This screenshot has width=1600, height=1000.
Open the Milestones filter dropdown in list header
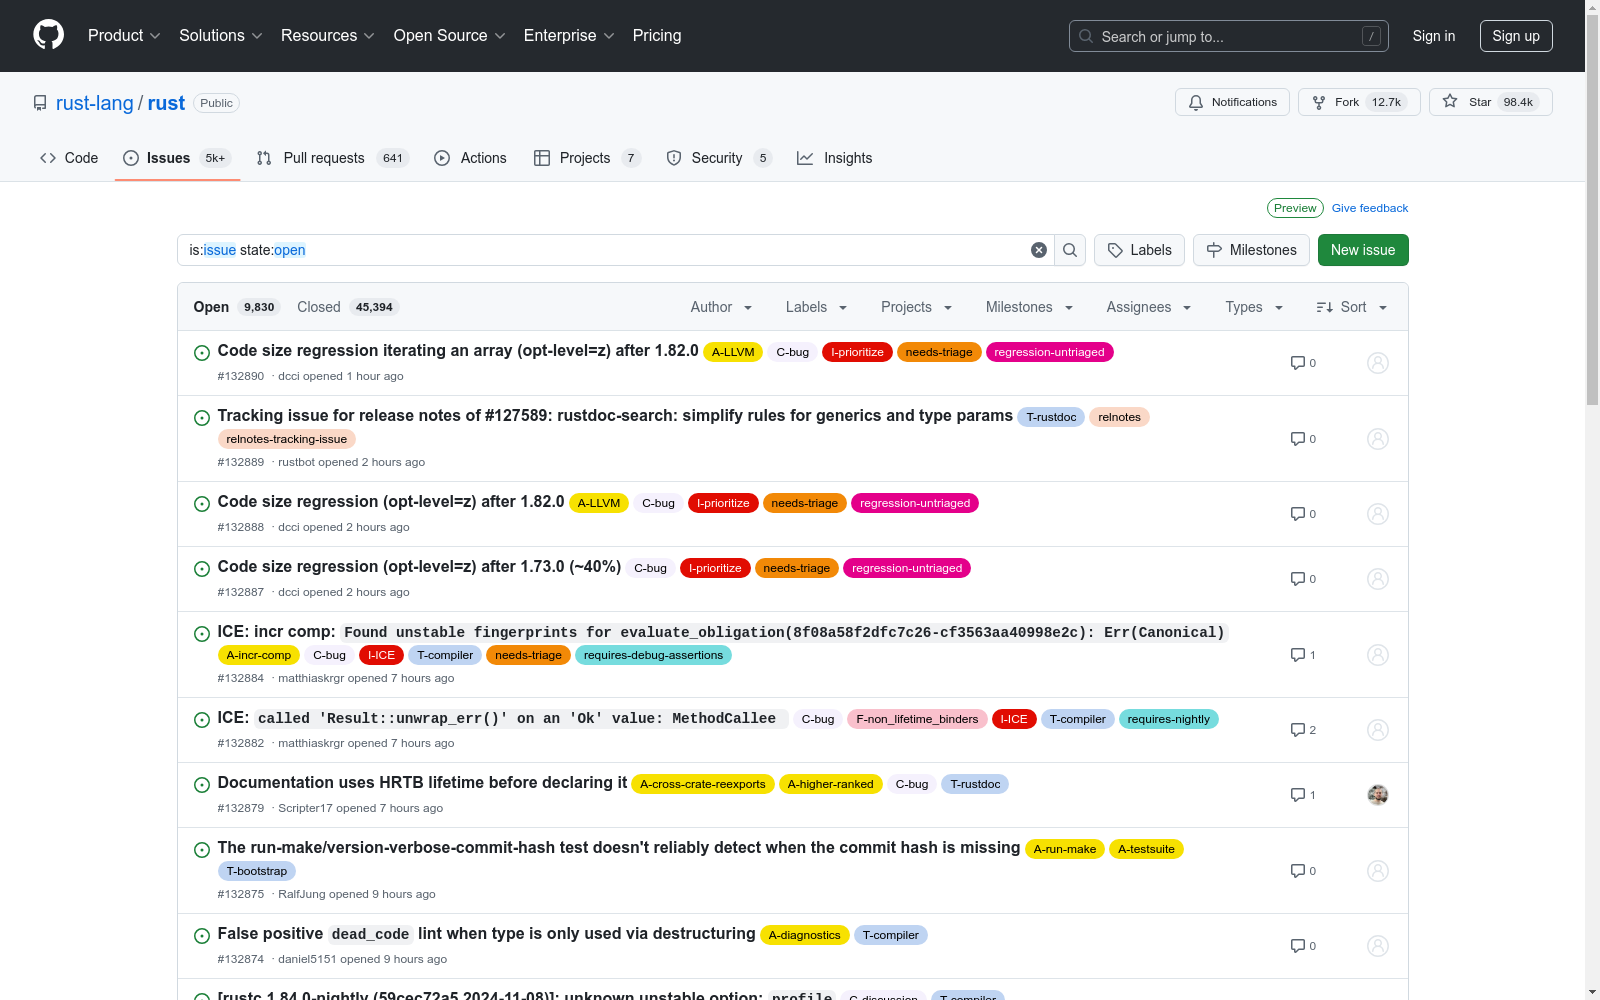point(1029,307)
